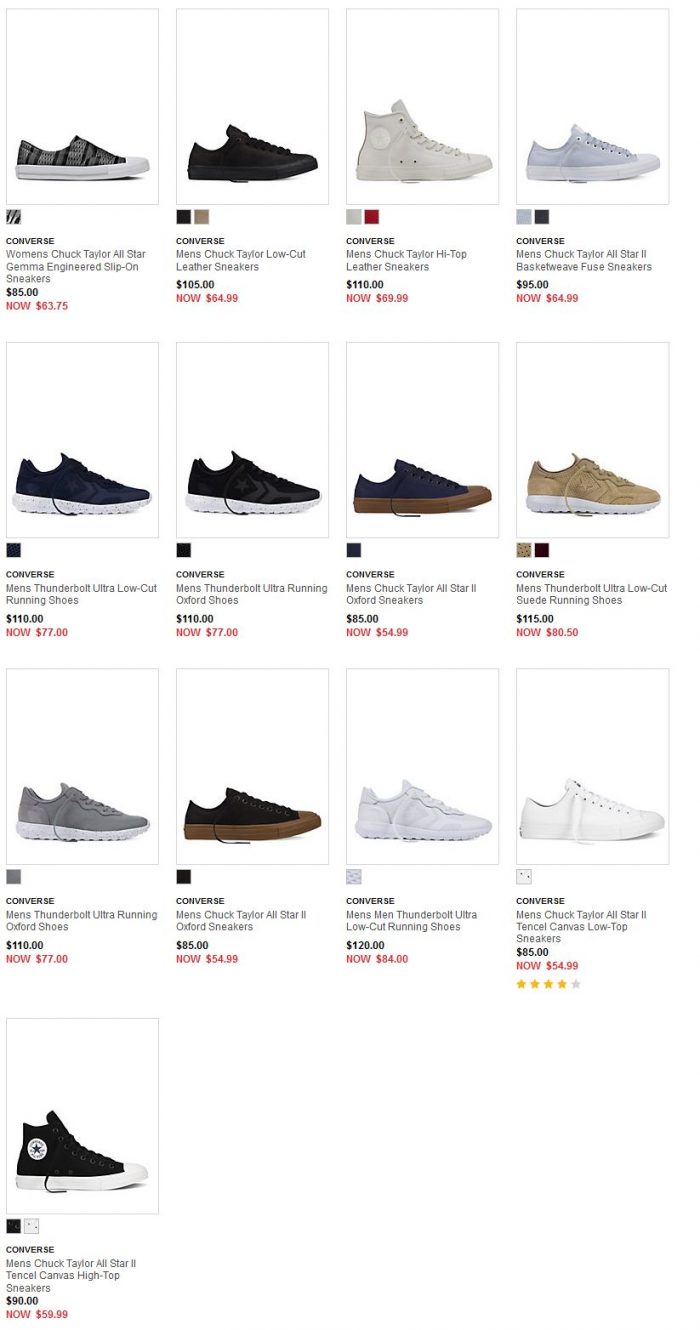Click the NOW $63.75 sale price

(x=37, y=306)
